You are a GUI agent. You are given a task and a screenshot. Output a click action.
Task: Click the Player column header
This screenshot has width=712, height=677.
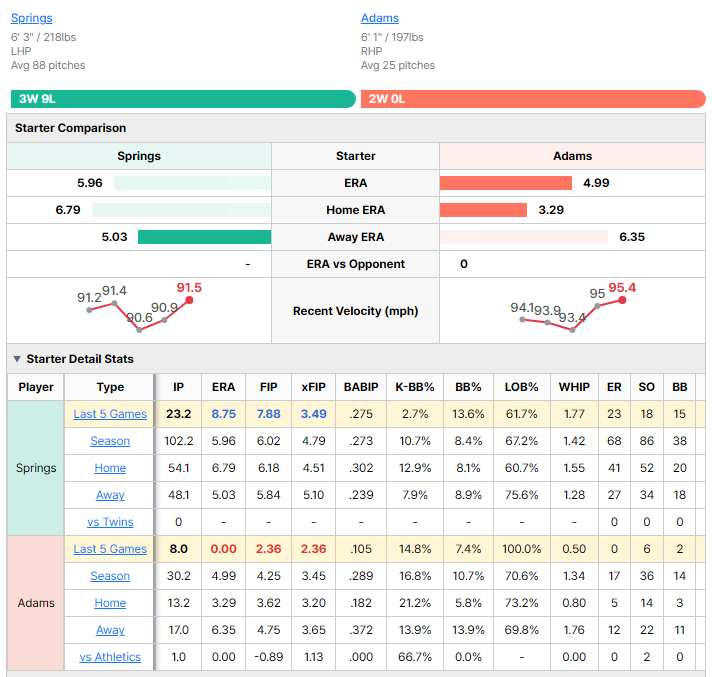pos(36,387)
